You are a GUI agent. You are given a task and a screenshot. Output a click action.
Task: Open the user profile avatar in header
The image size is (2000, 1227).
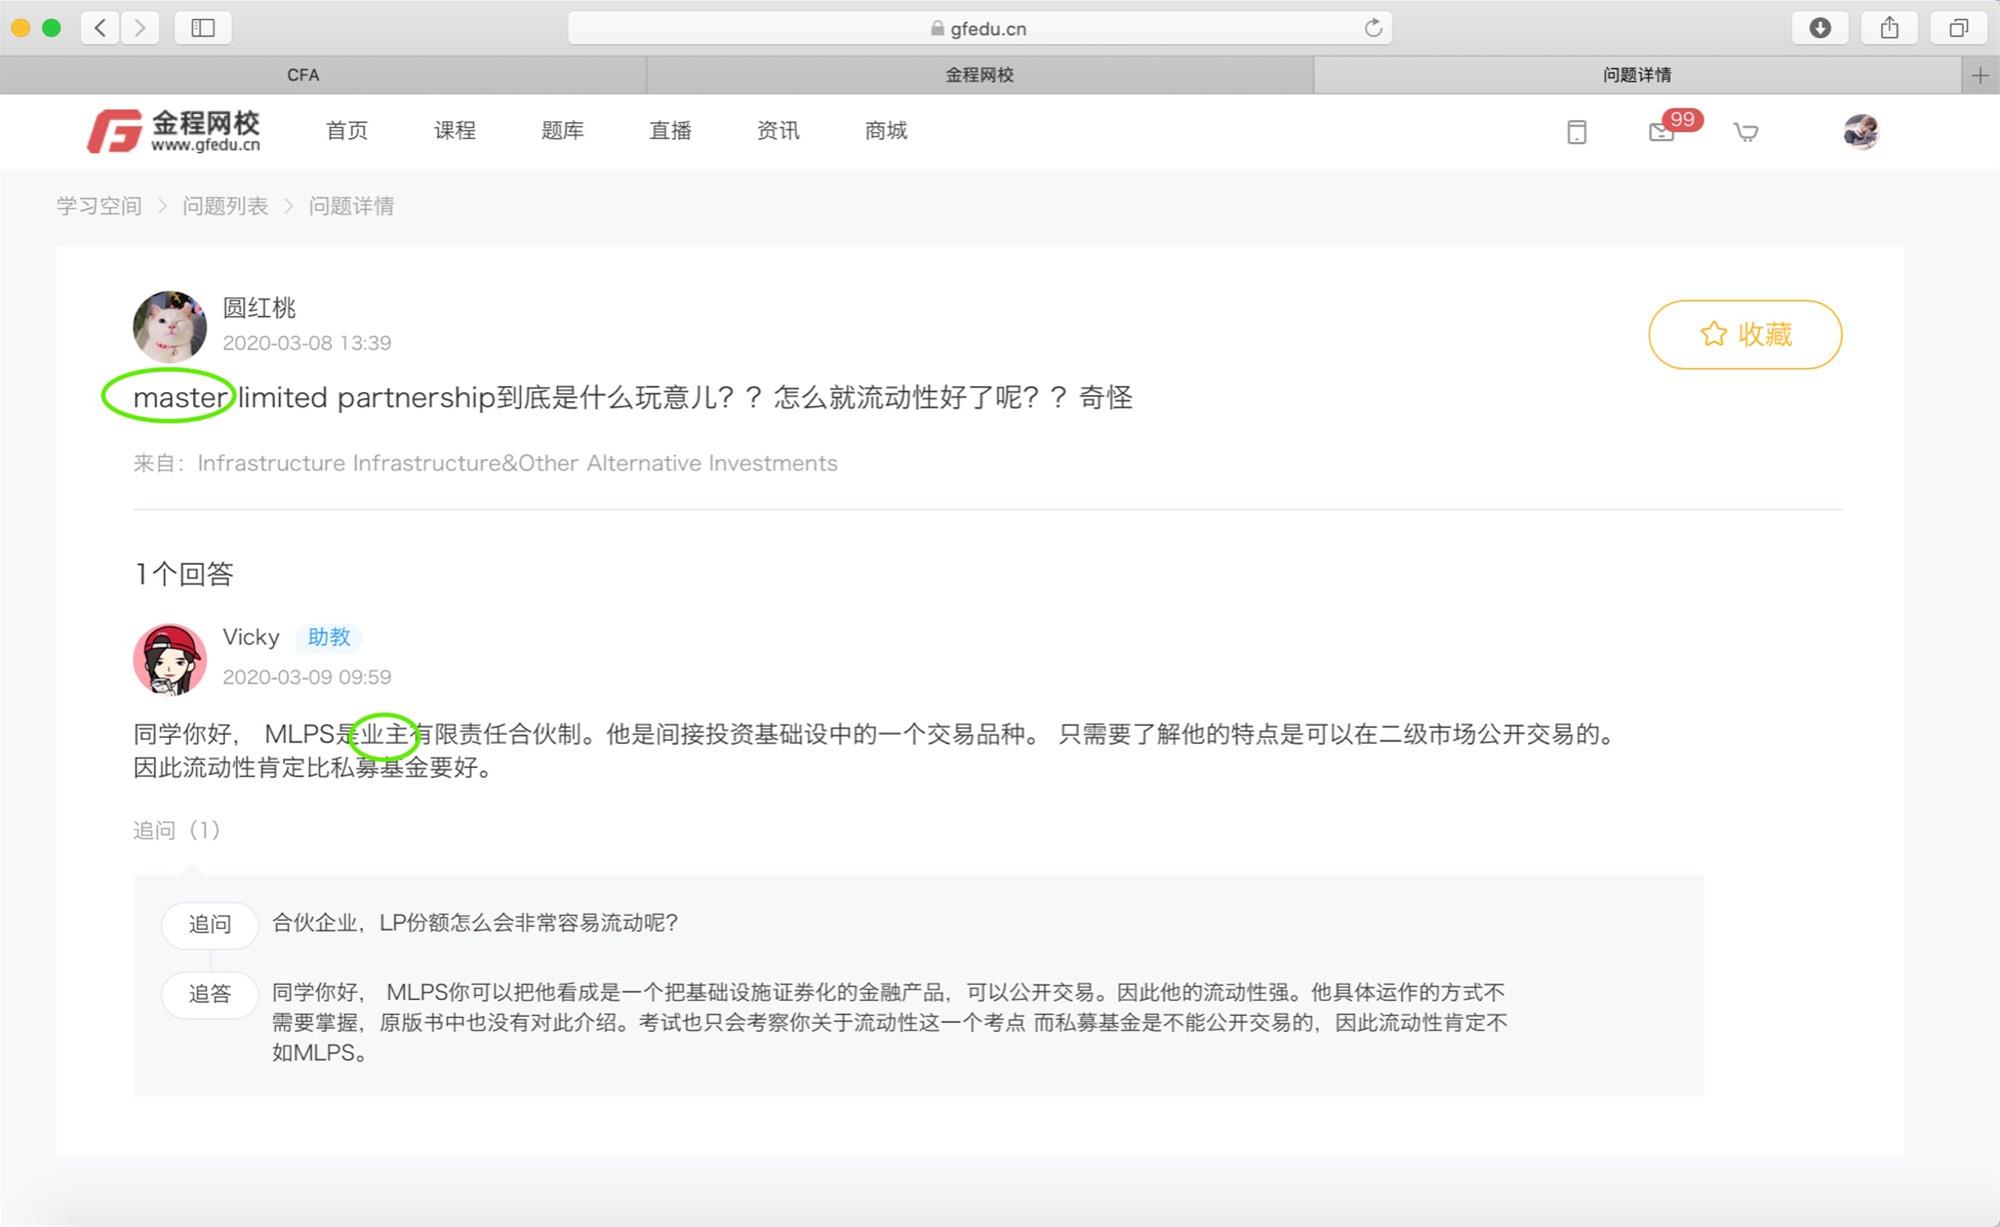click(1860, 132)
